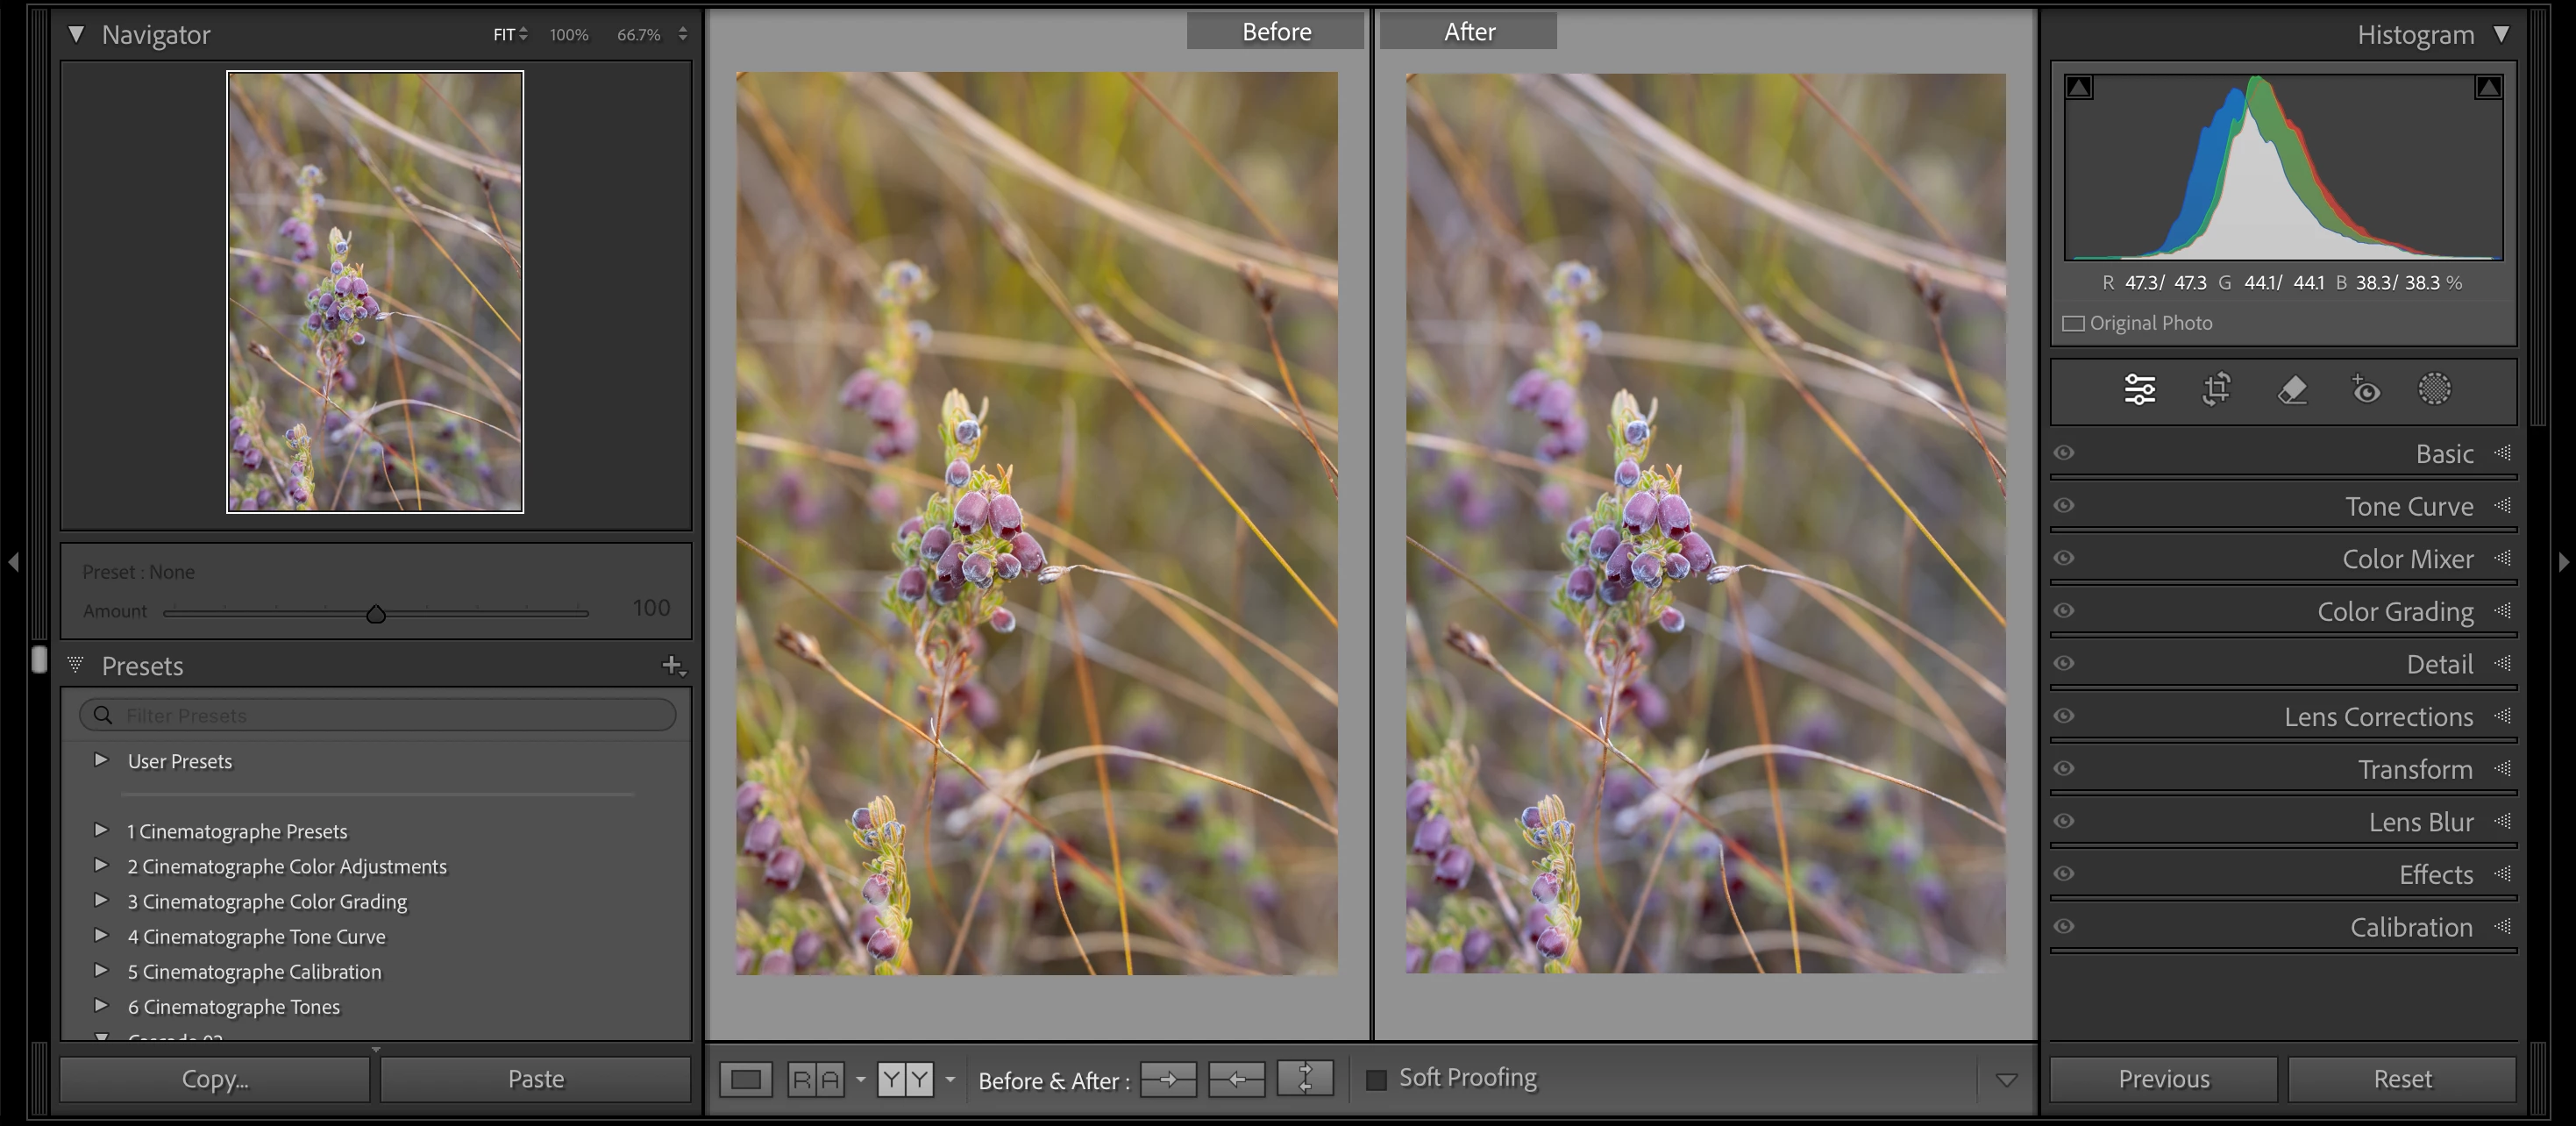Select the Healing eraser tool
The height and width of the screenshot is (1126, 2576).
tap(2291, 389)
